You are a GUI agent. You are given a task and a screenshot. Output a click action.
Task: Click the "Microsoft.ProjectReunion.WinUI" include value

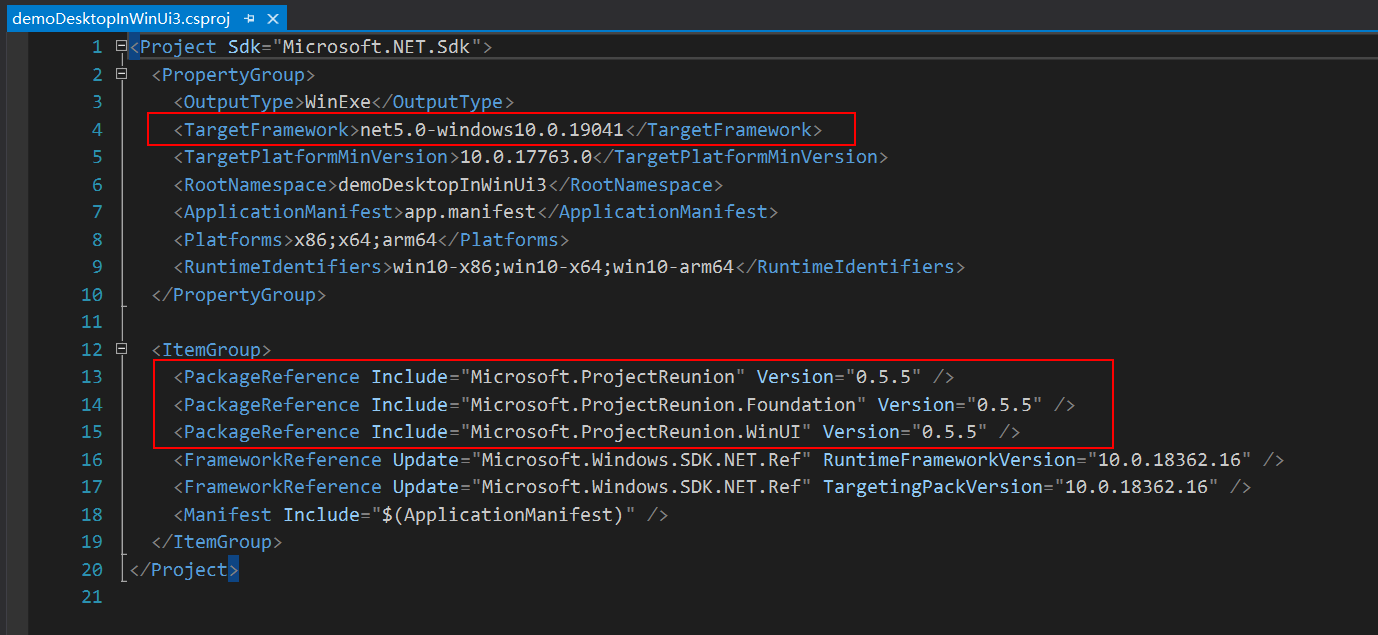[x=636, y=432]
